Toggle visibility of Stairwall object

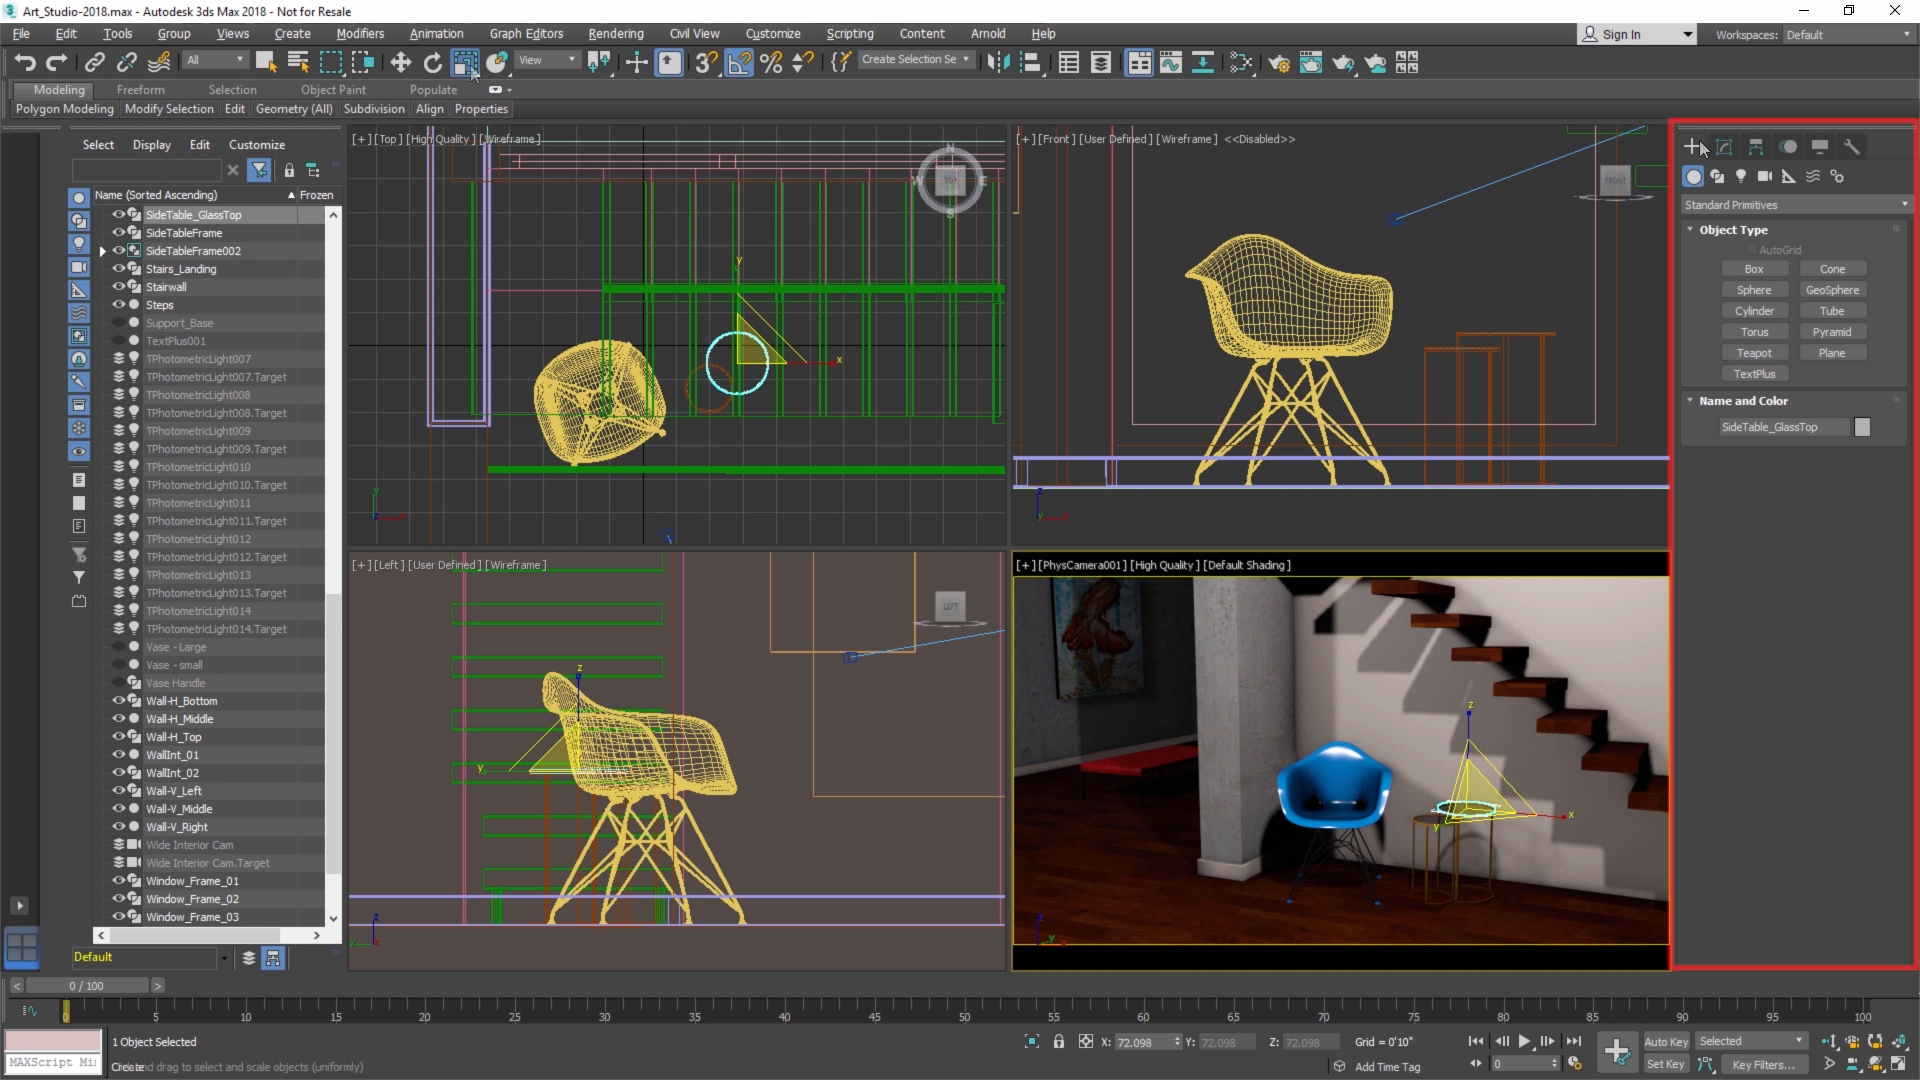pos(117,286)
